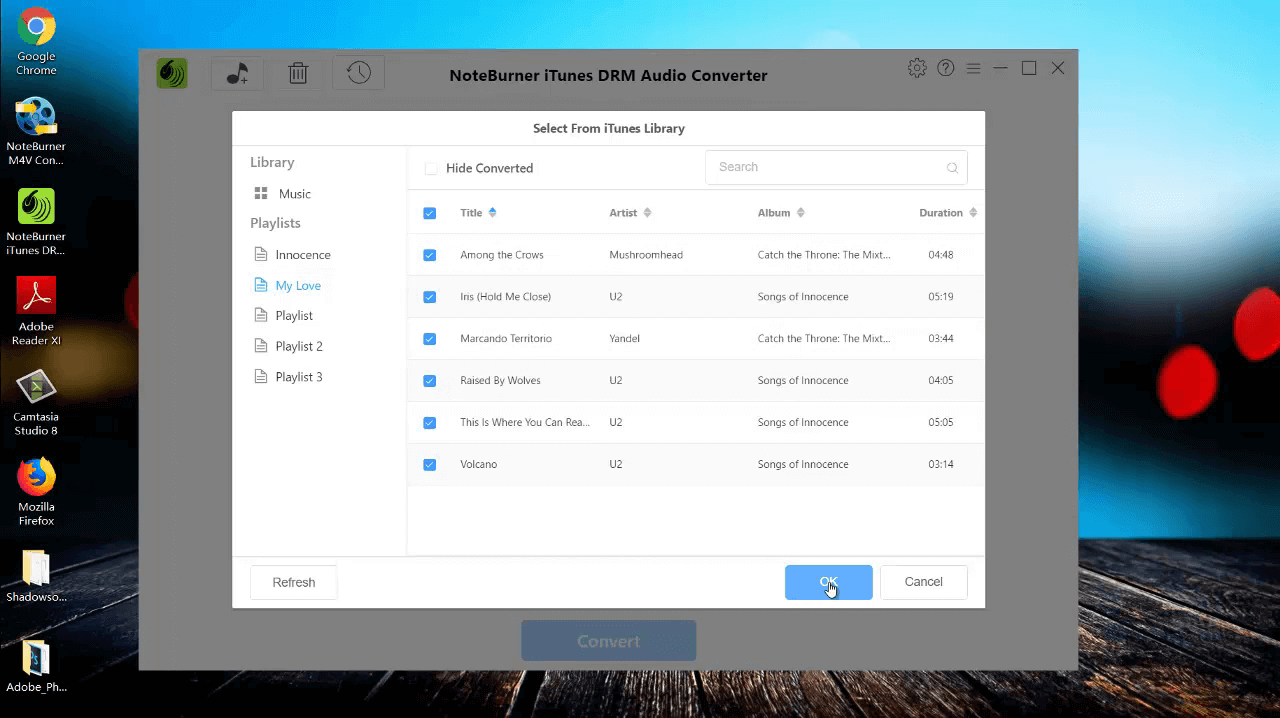1280x718 pixels.
Task: Click the 03:14 duration value
Action: click(941, 465)
